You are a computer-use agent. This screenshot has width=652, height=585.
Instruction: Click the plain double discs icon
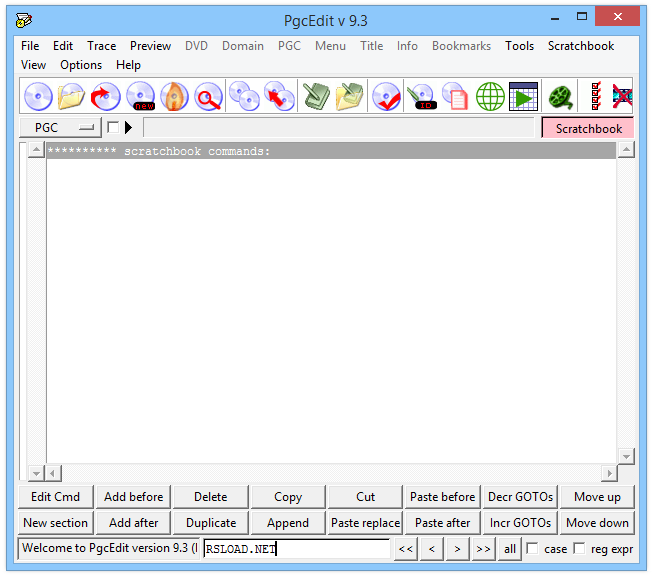(x=244, y=96)
